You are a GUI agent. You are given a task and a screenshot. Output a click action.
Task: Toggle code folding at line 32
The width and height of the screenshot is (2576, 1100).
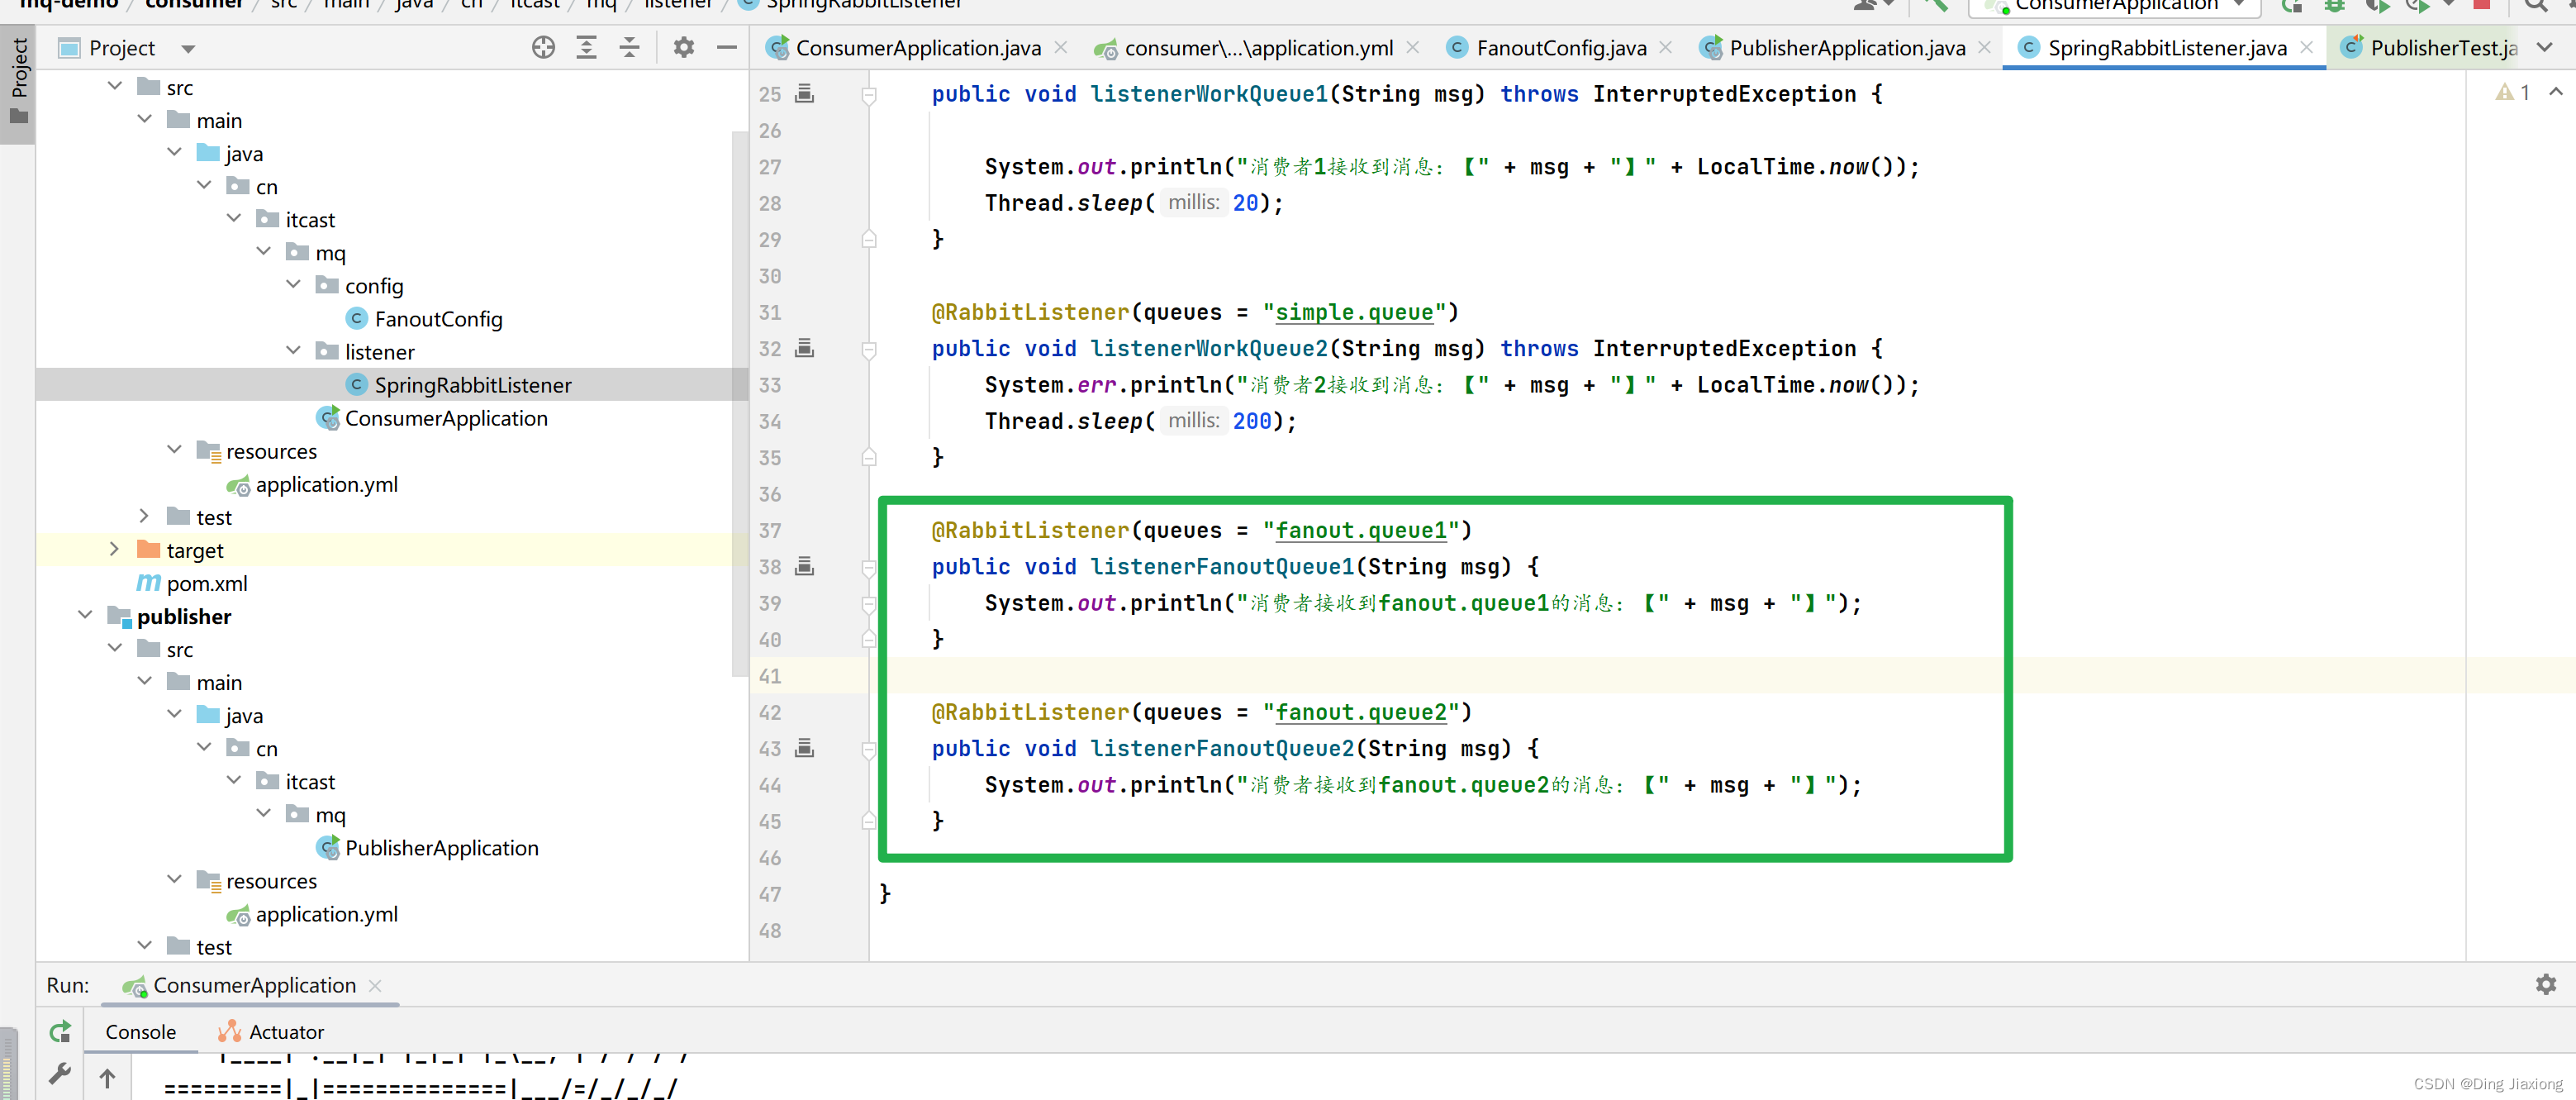869,349
